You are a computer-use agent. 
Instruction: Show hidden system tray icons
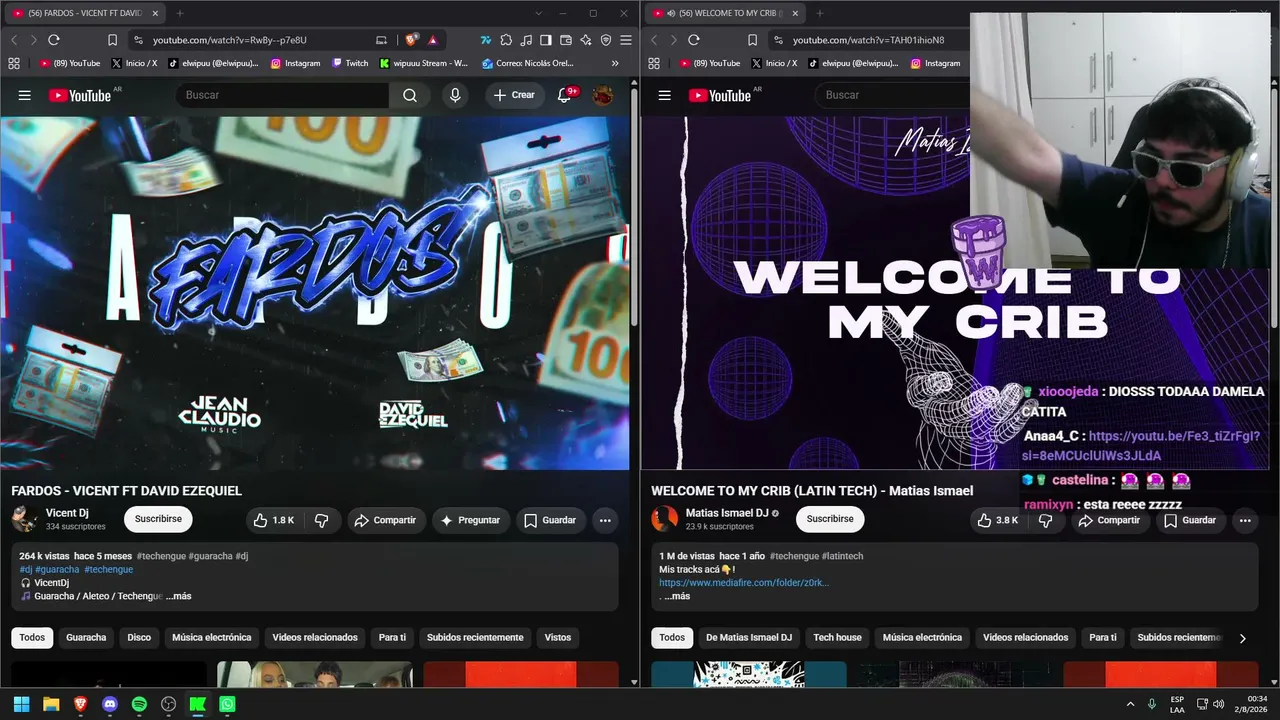tap(1131, 704)
